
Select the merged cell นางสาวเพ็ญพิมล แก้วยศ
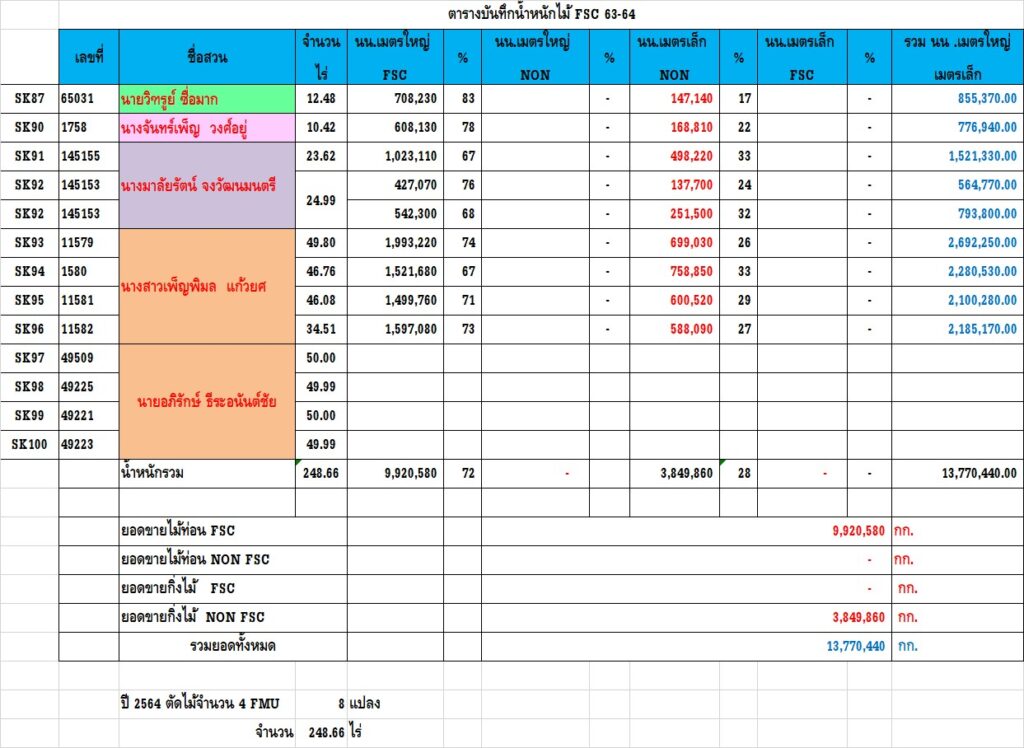click(x=207, y=286)
